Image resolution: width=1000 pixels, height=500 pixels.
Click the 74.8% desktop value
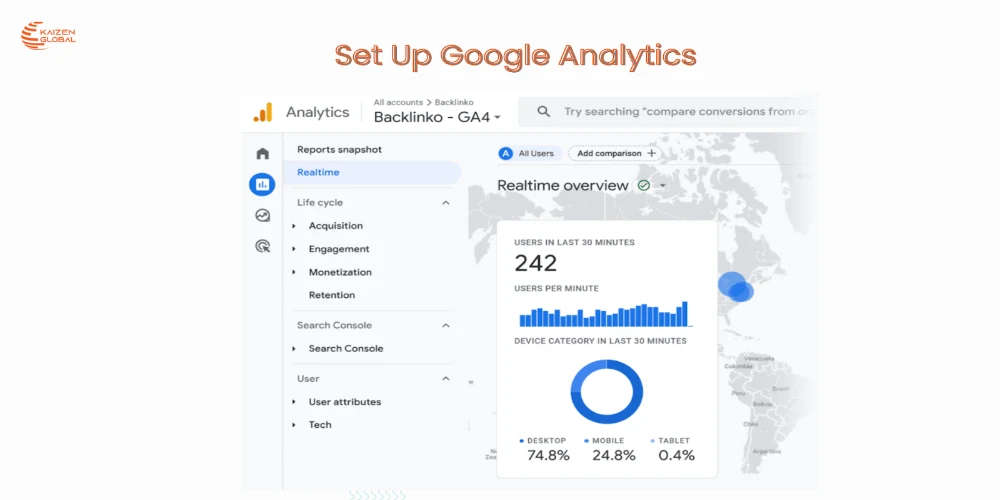[548, 455]
